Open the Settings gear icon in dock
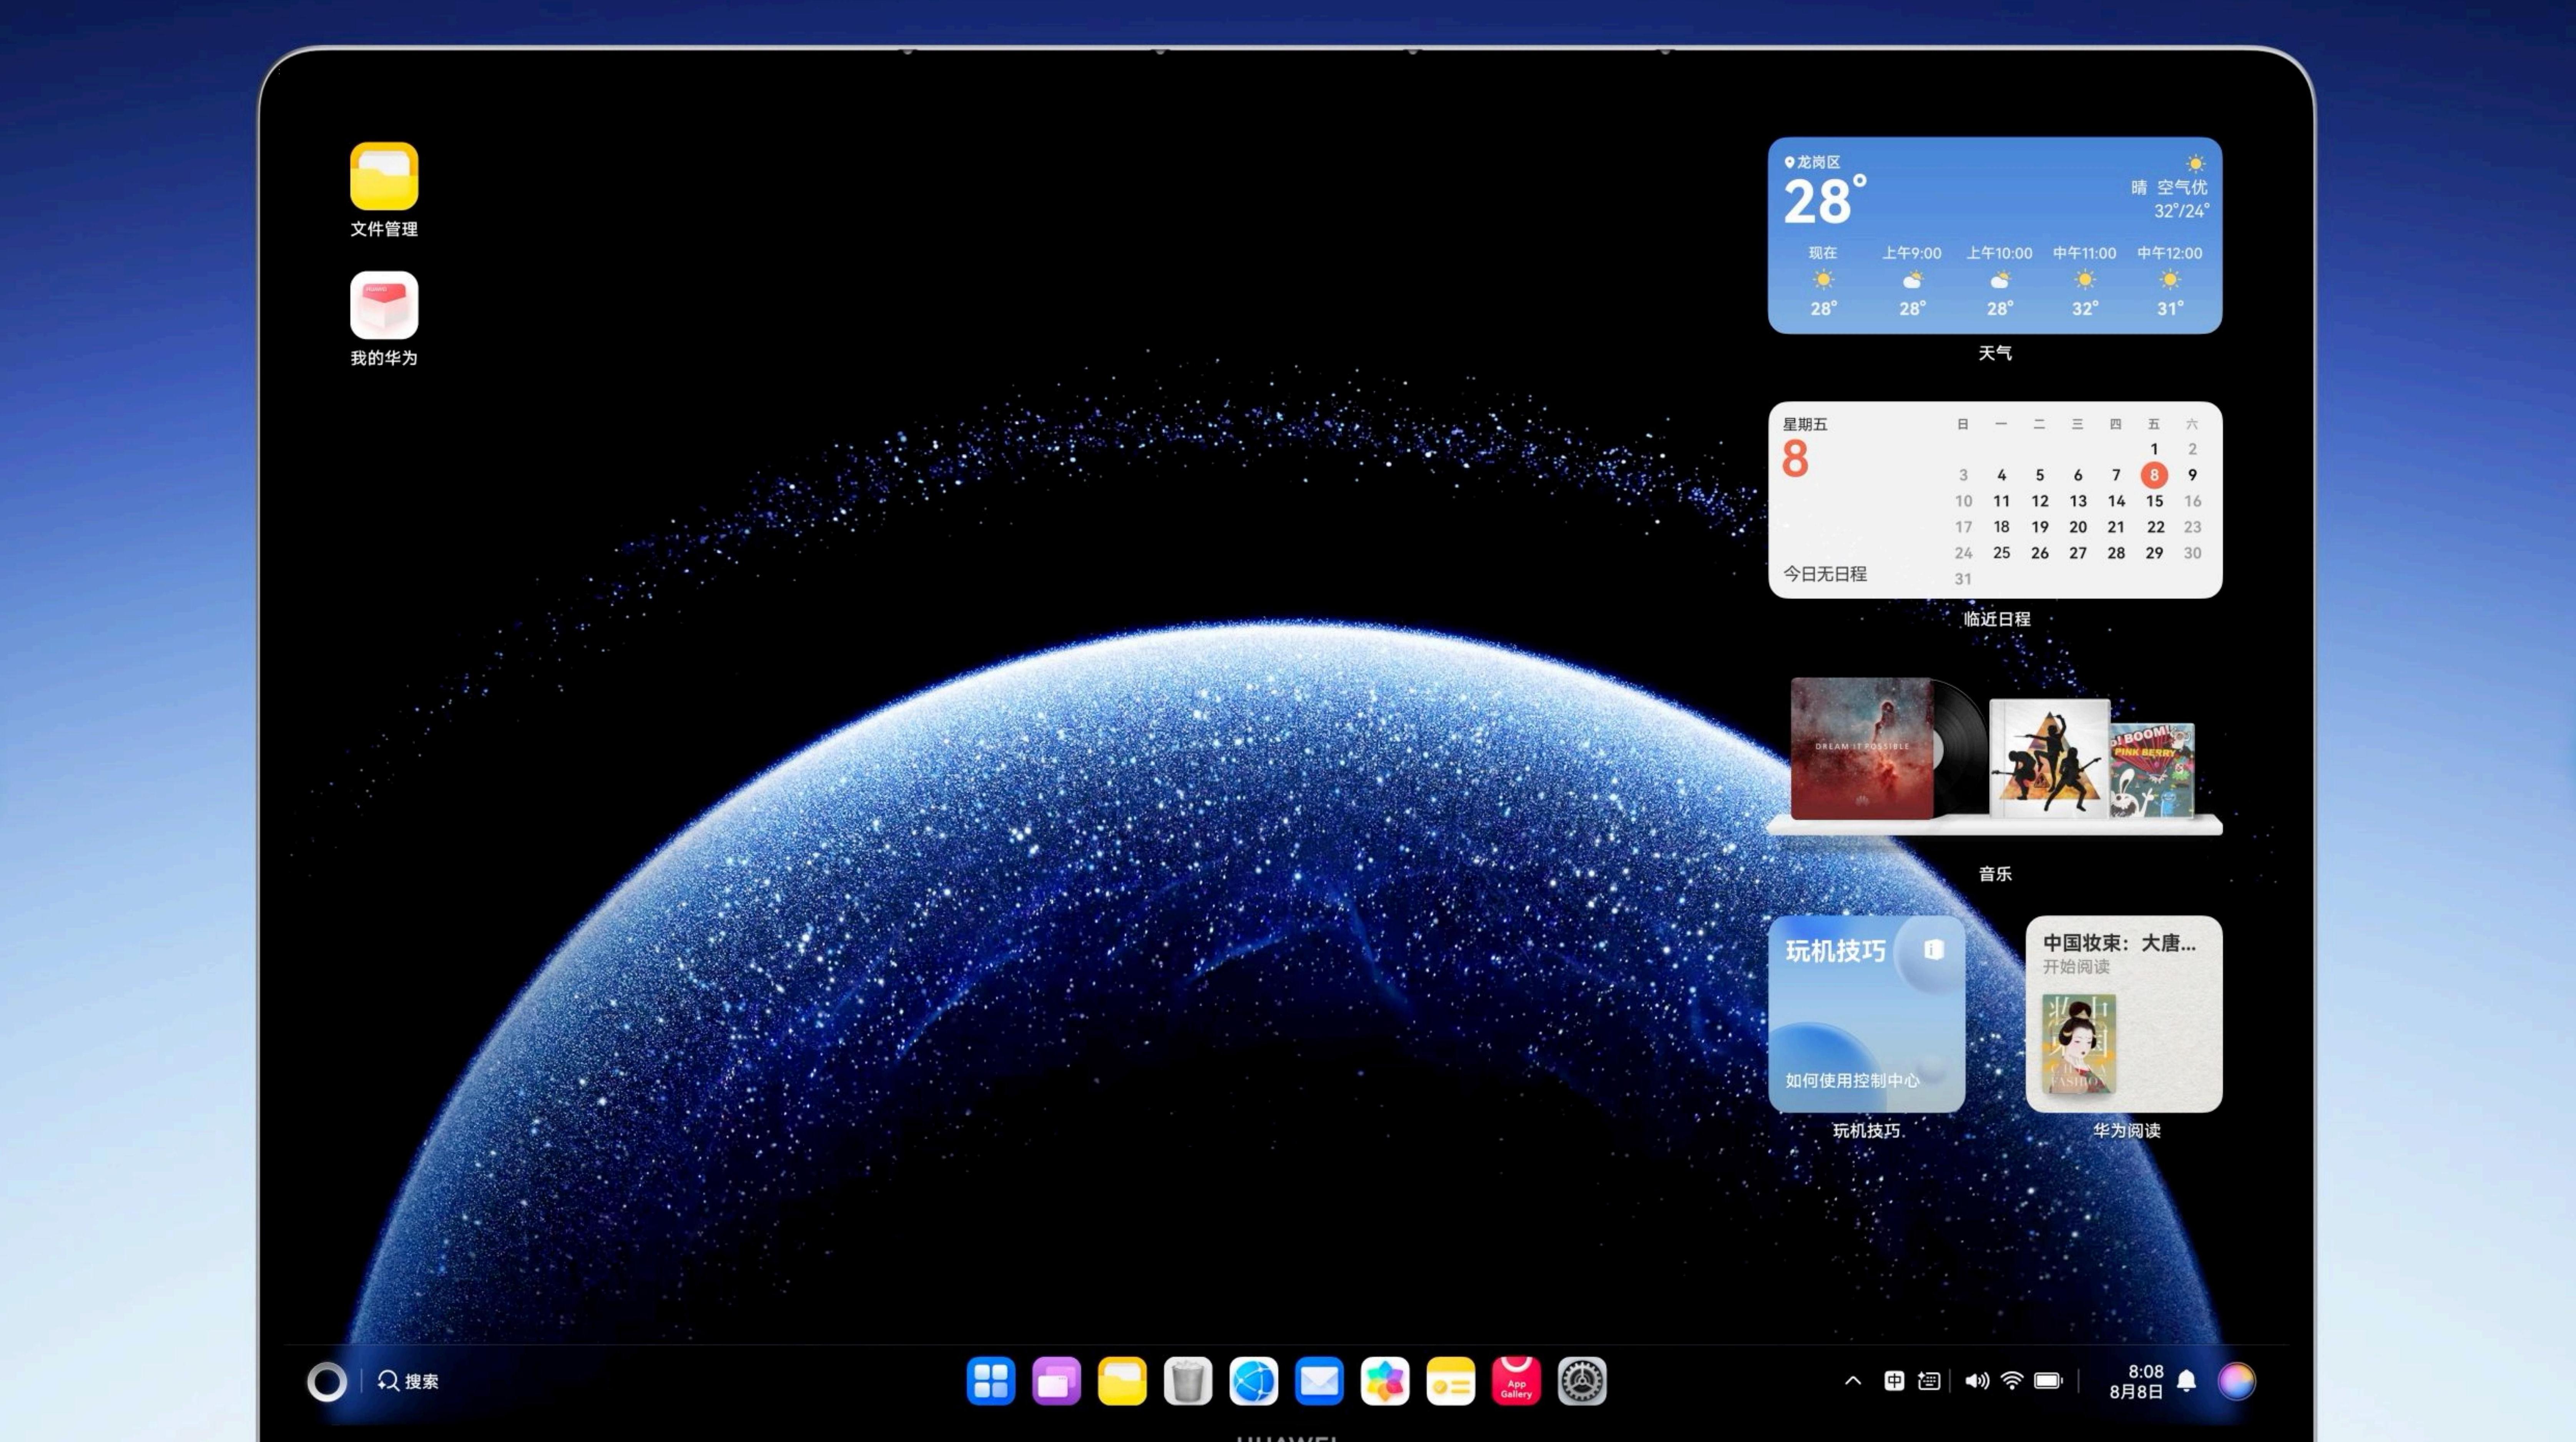2576x1442 pixels. 1582,1381
